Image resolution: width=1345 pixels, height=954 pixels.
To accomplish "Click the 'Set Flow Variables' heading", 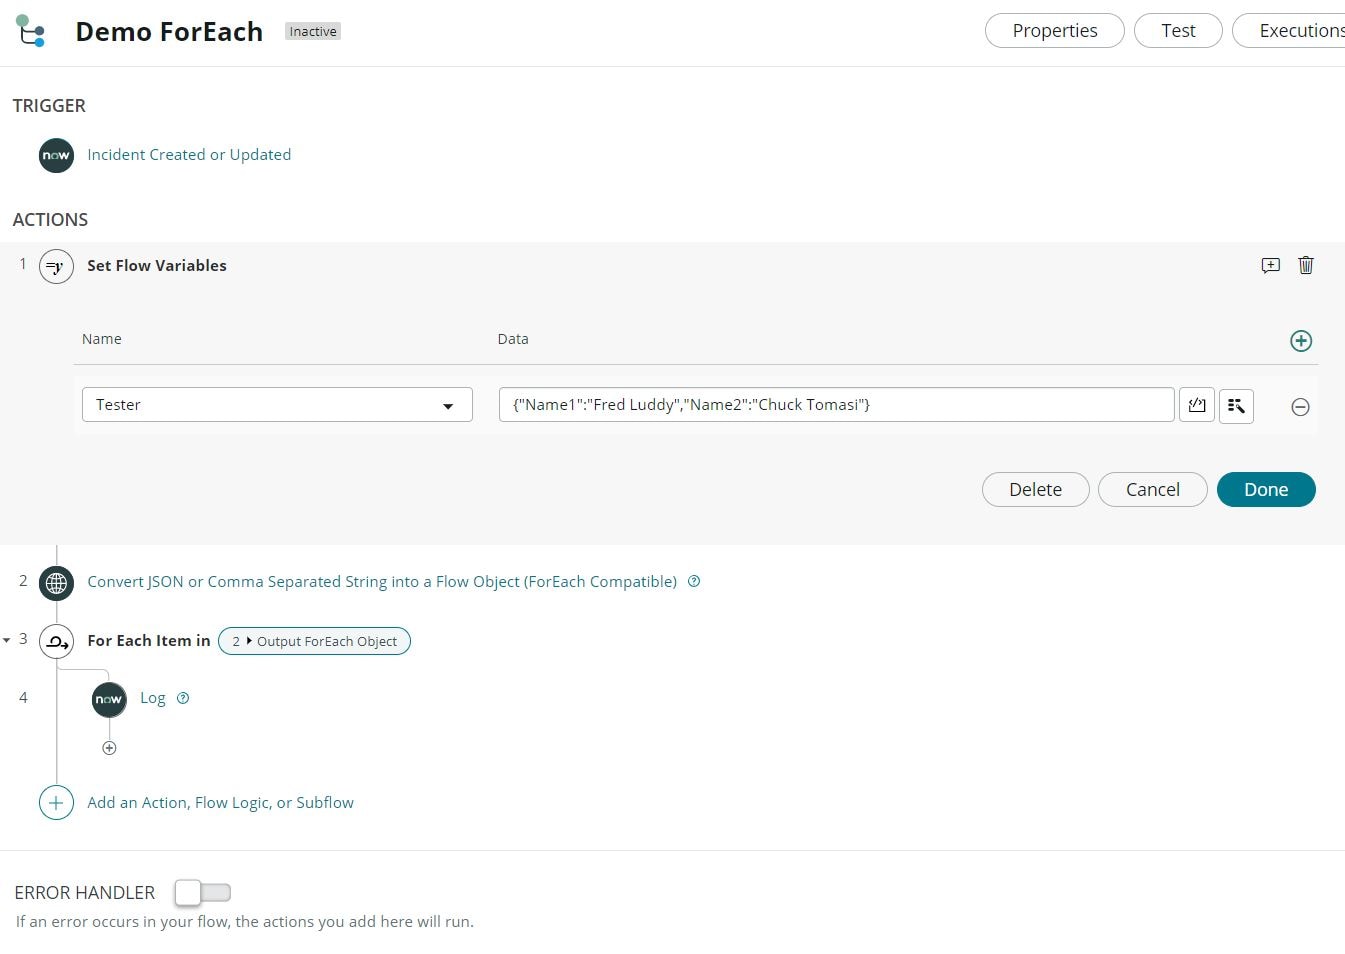I will click(157, 266).
